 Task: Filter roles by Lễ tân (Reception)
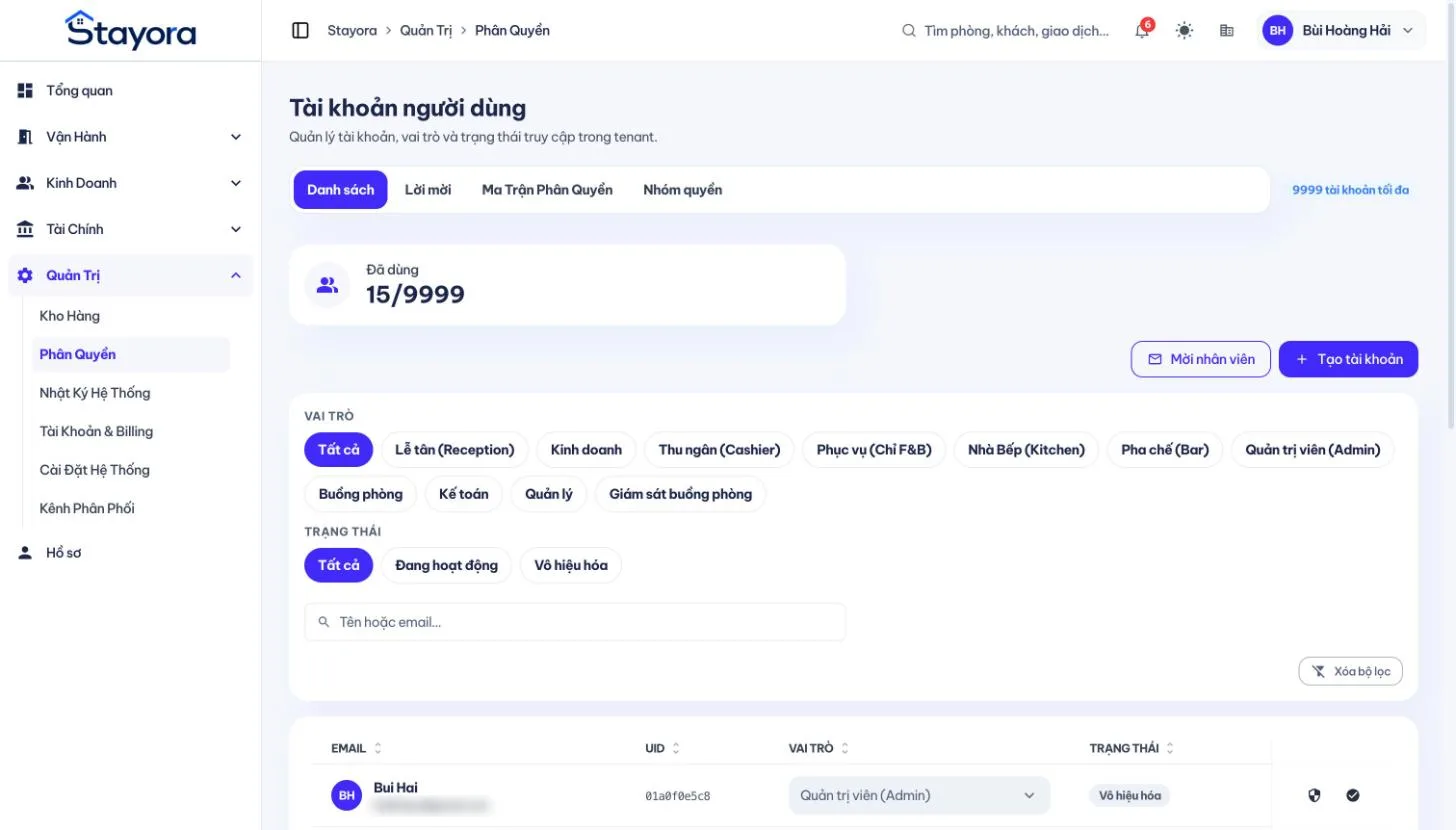point(455,450)
